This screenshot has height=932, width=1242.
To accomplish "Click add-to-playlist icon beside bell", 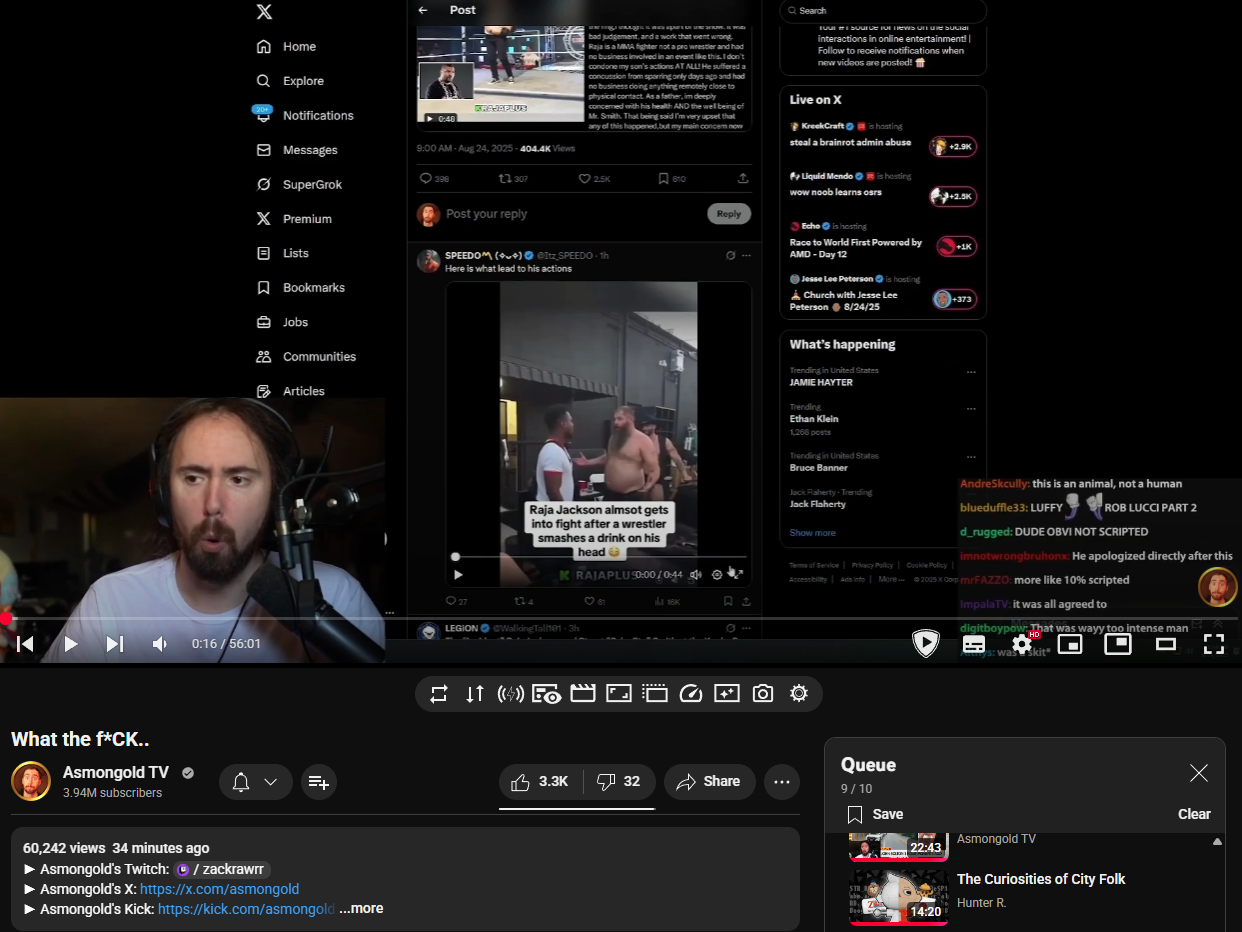I will click(x=318, y=782).
